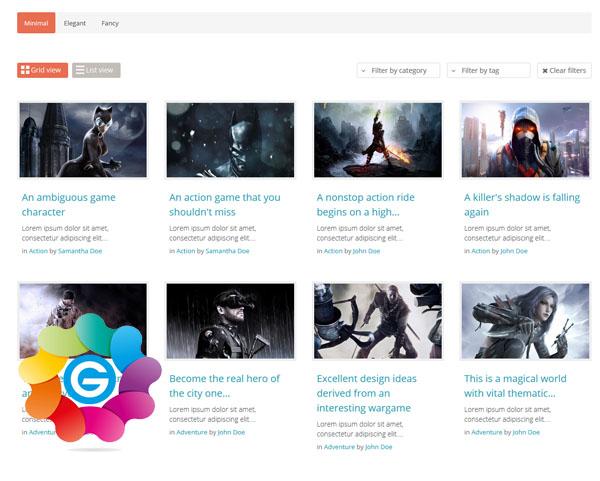Click John Doe under nonstop action ride

(366, 251)
